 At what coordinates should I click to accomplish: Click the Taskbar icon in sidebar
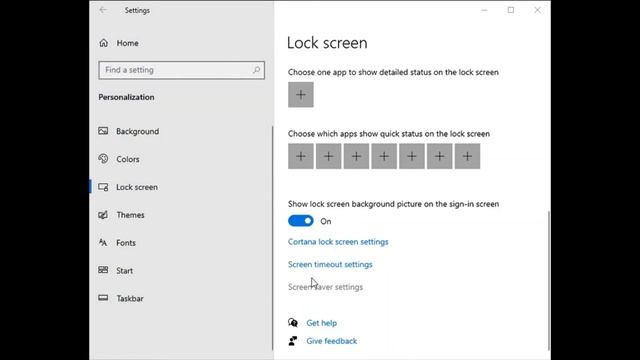pos(103,298)
